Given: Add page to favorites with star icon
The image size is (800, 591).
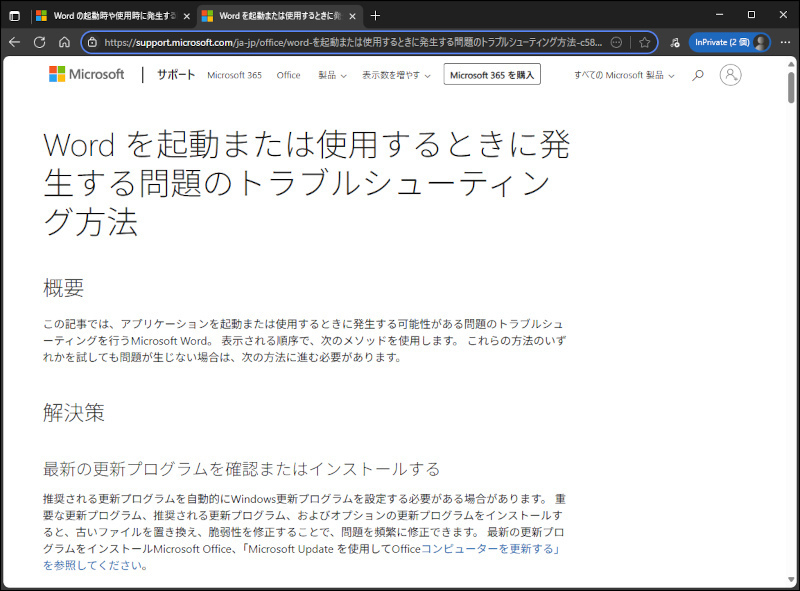Looking at the screenshot, I should pyautogui.click(x=644, y=42).
